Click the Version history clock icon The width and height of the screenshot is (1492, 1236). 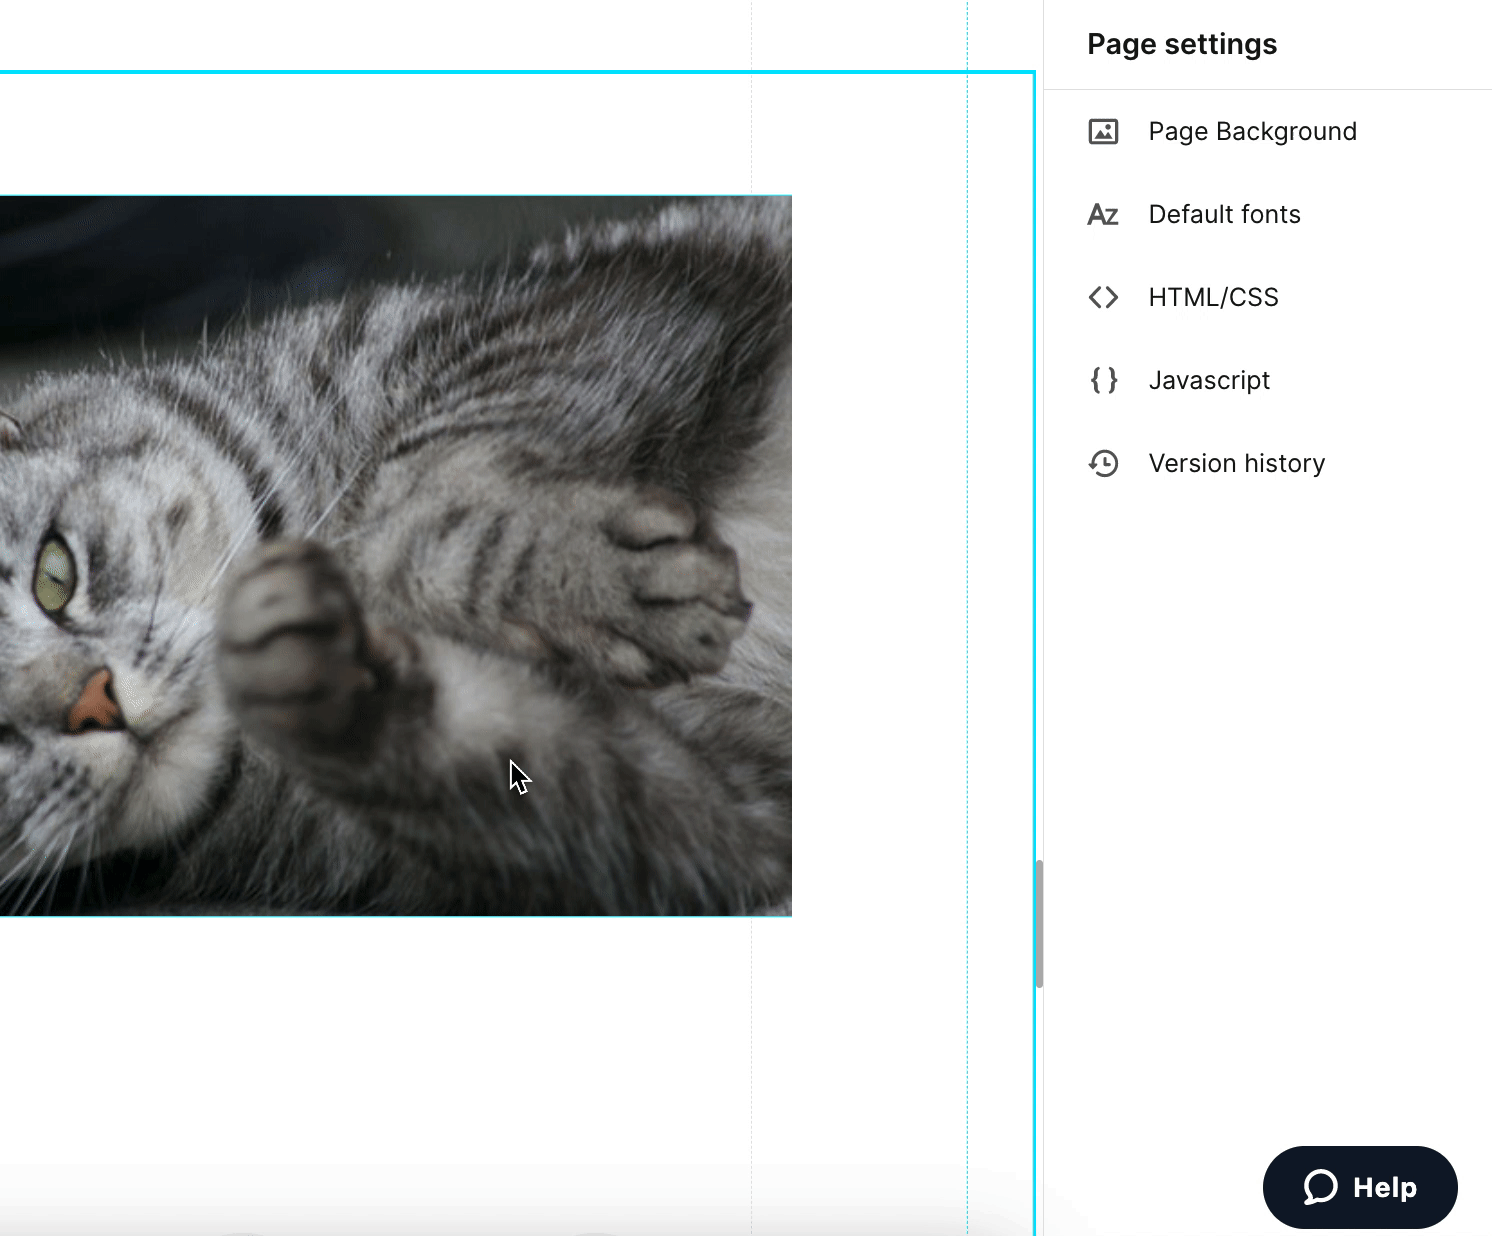coord(1103,463)
